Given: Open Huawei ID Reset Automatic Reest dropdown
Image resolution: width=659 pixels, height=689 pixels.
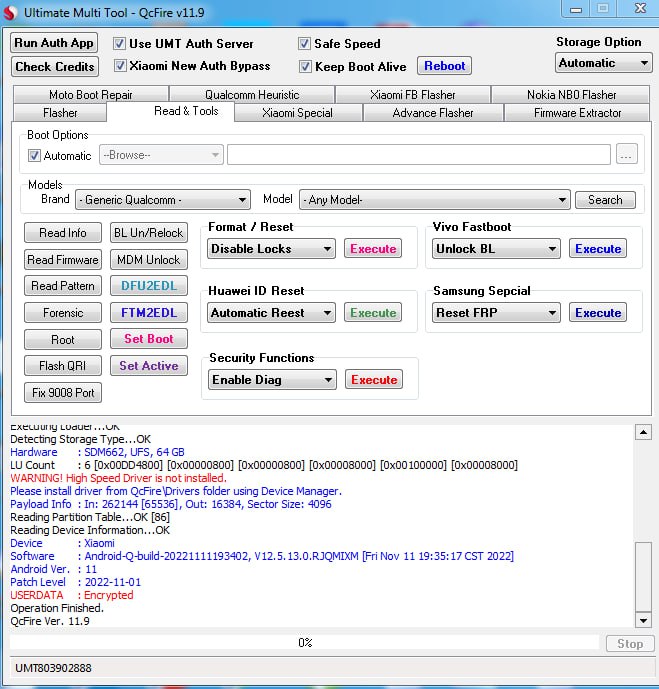Looking at the screenshot, I should coord(271,313).
